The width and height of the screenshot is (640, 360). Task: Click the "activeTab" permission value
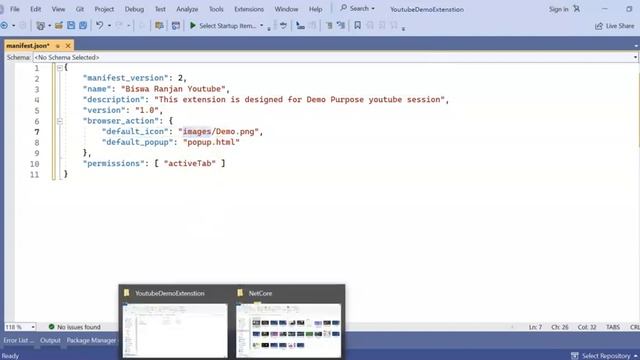pyautogui.click(x=190, y=163)
